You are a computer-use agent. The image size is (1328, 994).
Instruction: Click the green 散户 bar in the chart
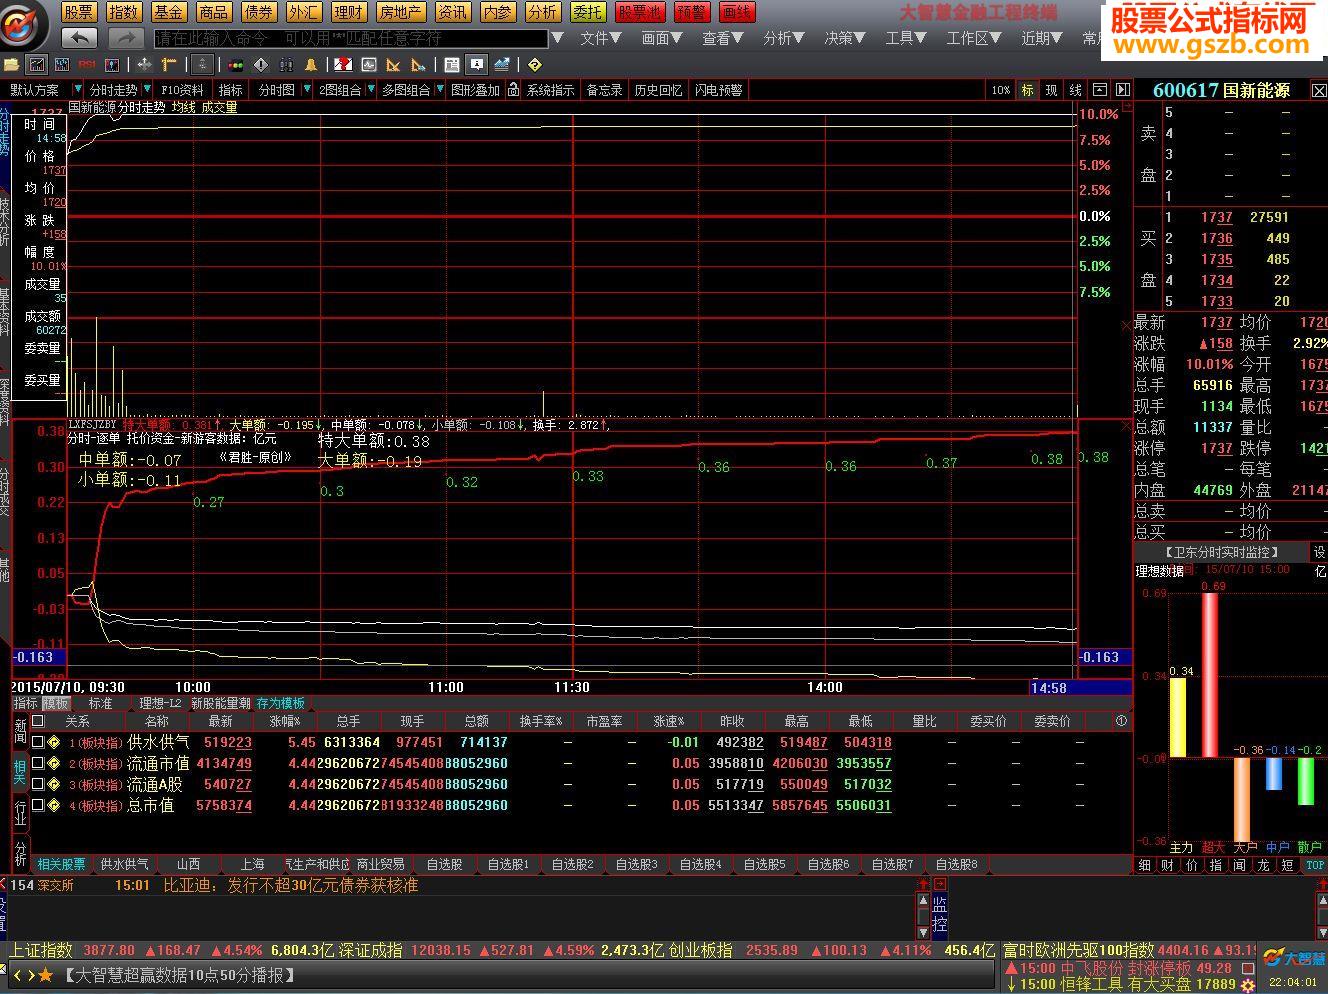tap(1306, 781)
